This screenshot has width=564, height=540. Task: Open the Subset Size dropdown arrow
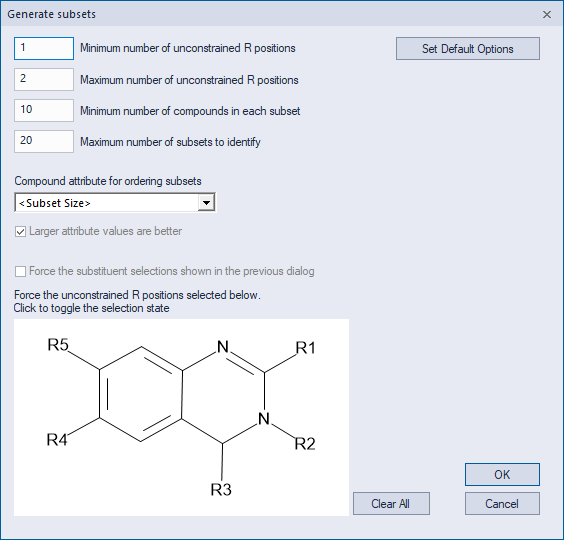coord(206,203)
